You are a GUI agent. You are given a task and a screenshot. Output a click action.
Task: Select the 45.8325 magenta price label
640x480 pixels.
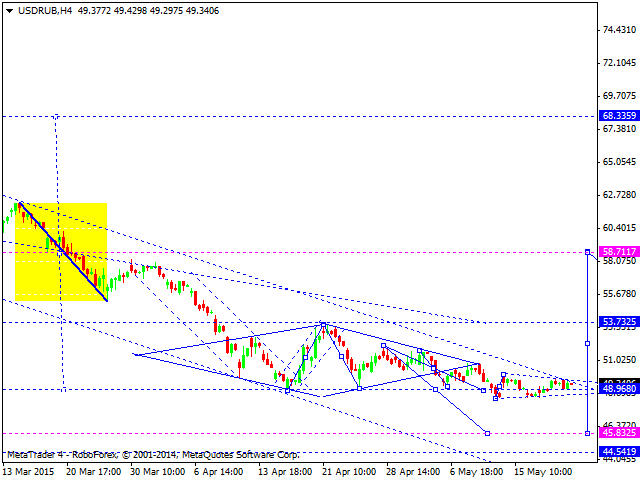point(619,433)
